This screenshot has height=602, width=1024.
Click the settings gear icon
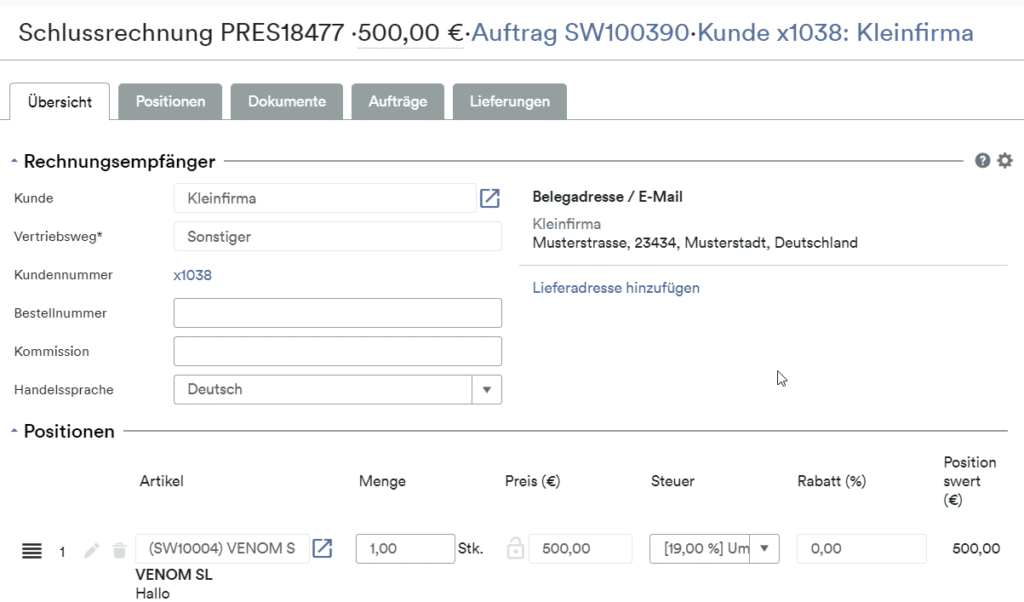(1005, 160)
